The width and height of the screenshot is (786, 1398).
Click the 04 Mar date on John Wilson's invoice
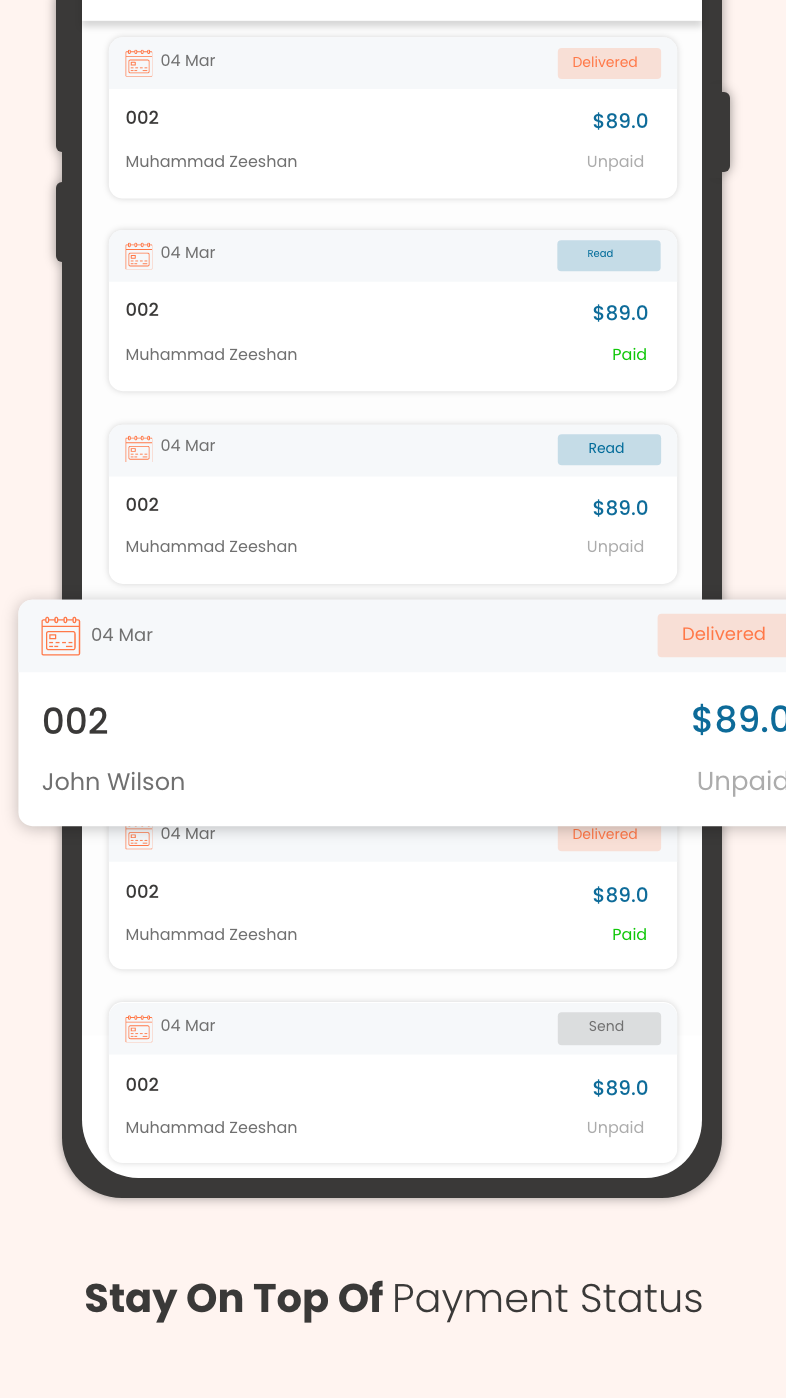[122, 635]
